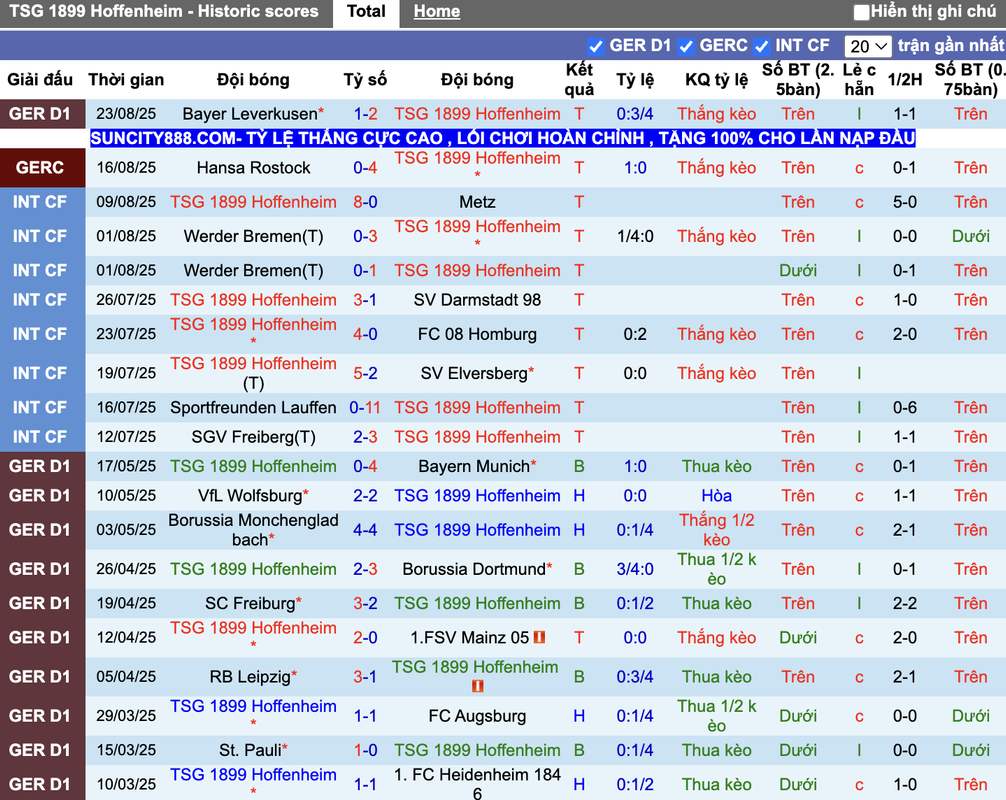This screenshot has width=1006, height=800.
Task: Click SV Elversberg team name
Action: point(474,373)
